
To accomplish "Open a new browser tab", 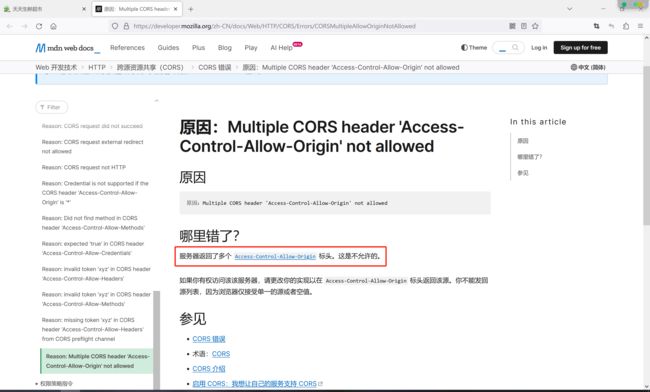I will pos(191,9).
